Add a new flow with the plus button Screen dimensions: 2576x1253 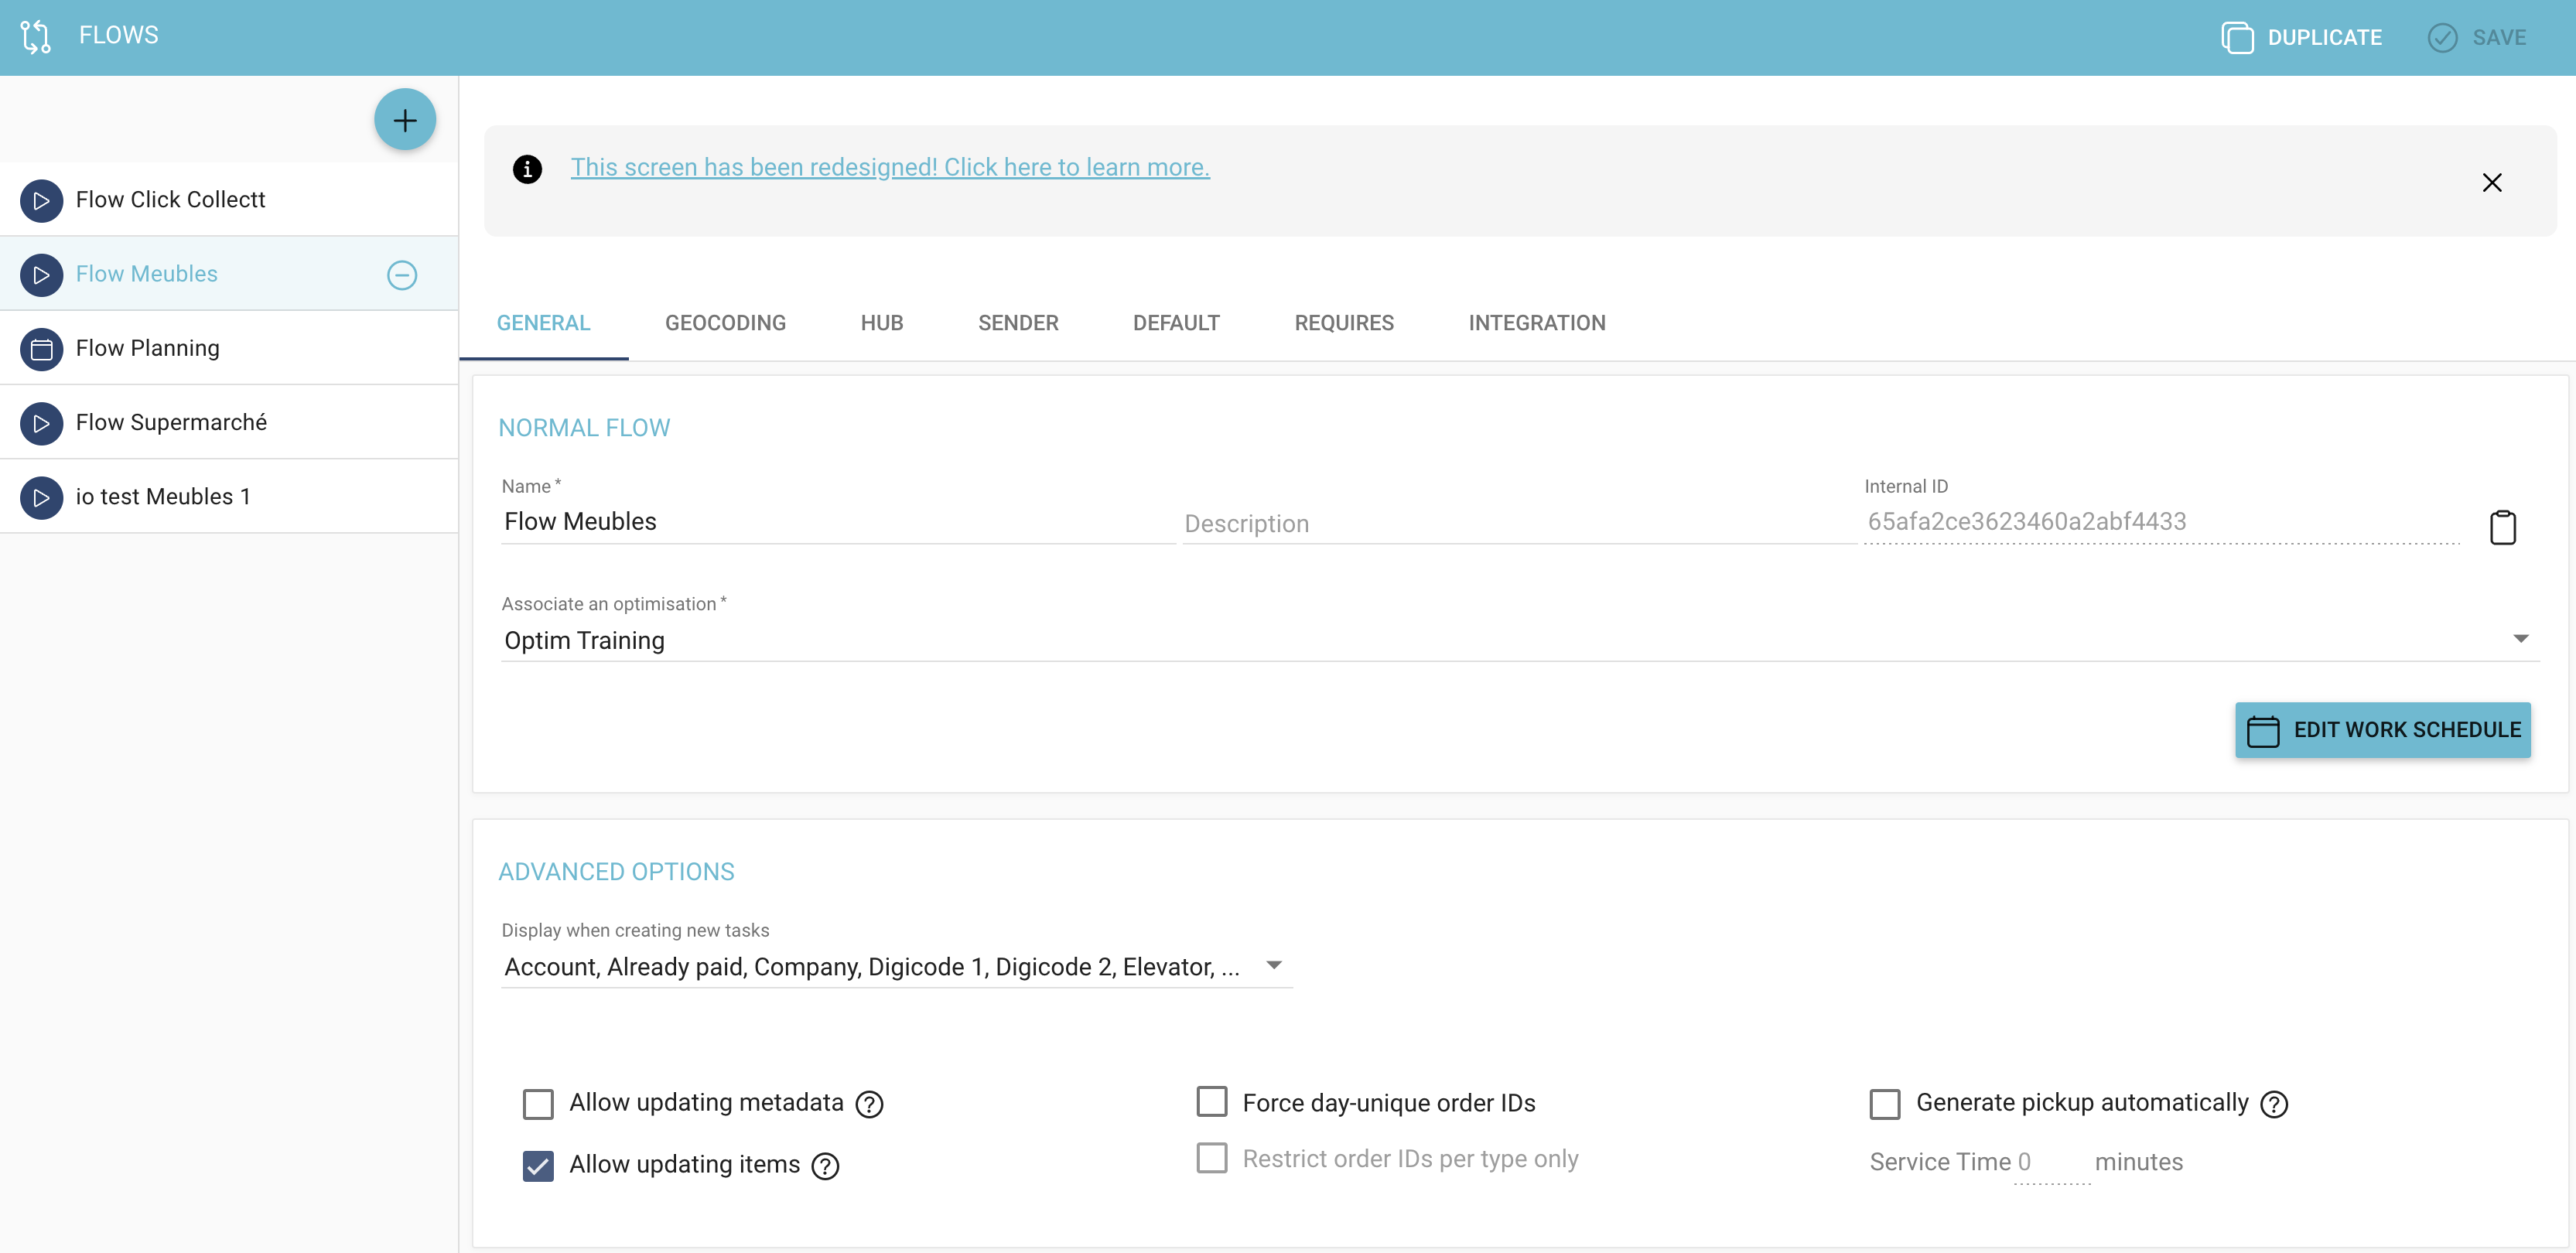pos(405,120)
